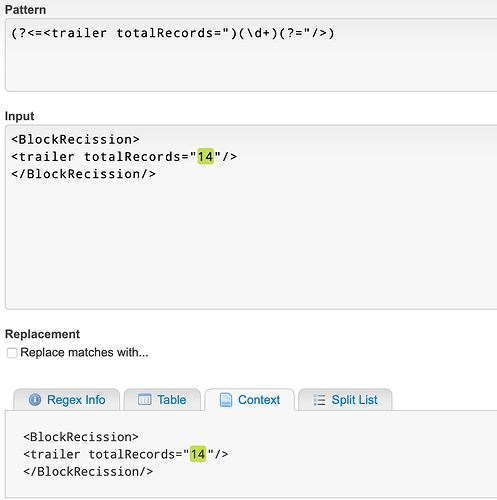Click the Input section label
Image resolution: width=497 pixels, height=500 pixels.
(x=19, y=116)
